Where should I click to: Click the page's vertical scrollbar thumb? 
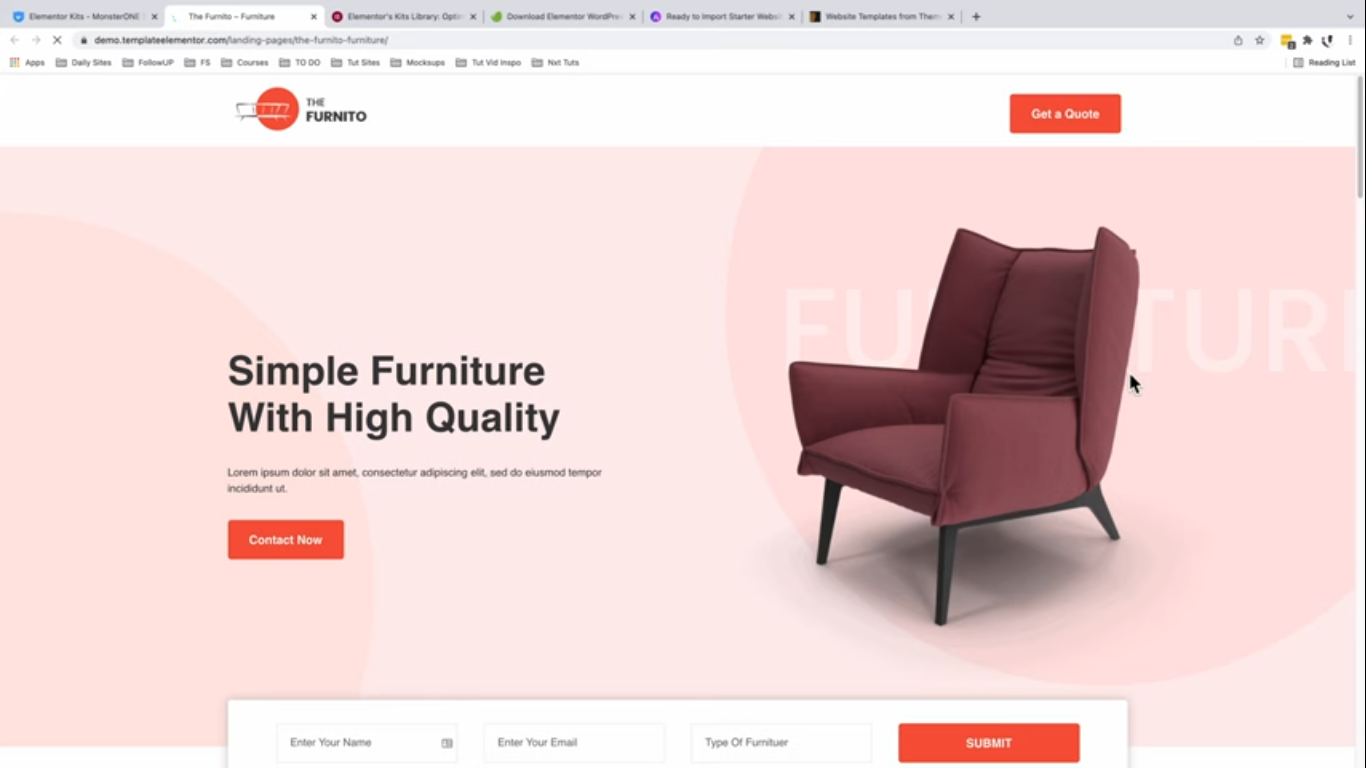(1360, 138)
